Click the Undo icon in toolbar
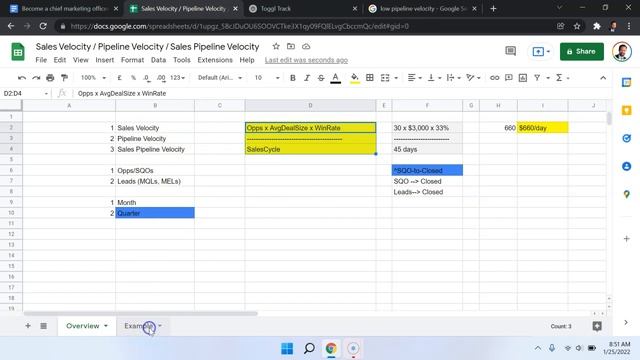 tap(22, 78)
